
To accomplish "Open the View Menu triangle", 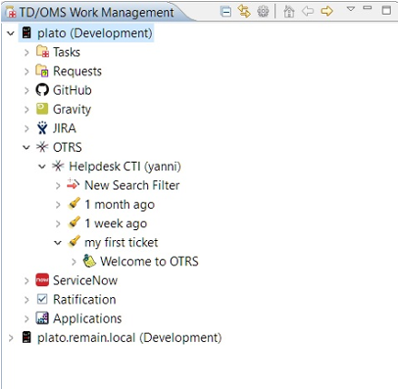I will point(351,9).
